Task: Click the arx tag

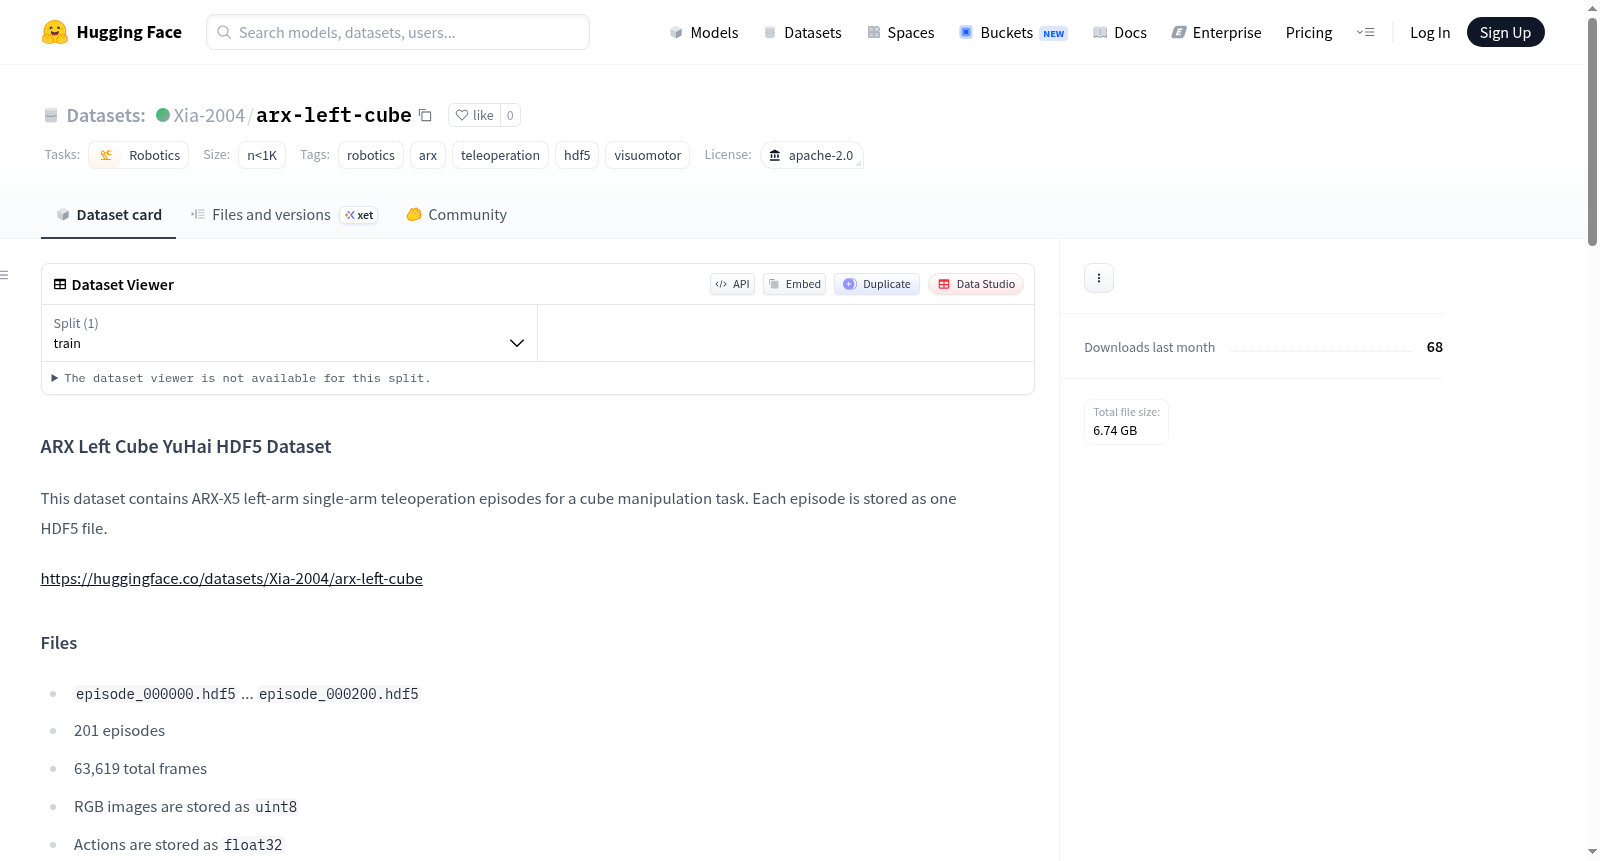Action: click(428, 155)
